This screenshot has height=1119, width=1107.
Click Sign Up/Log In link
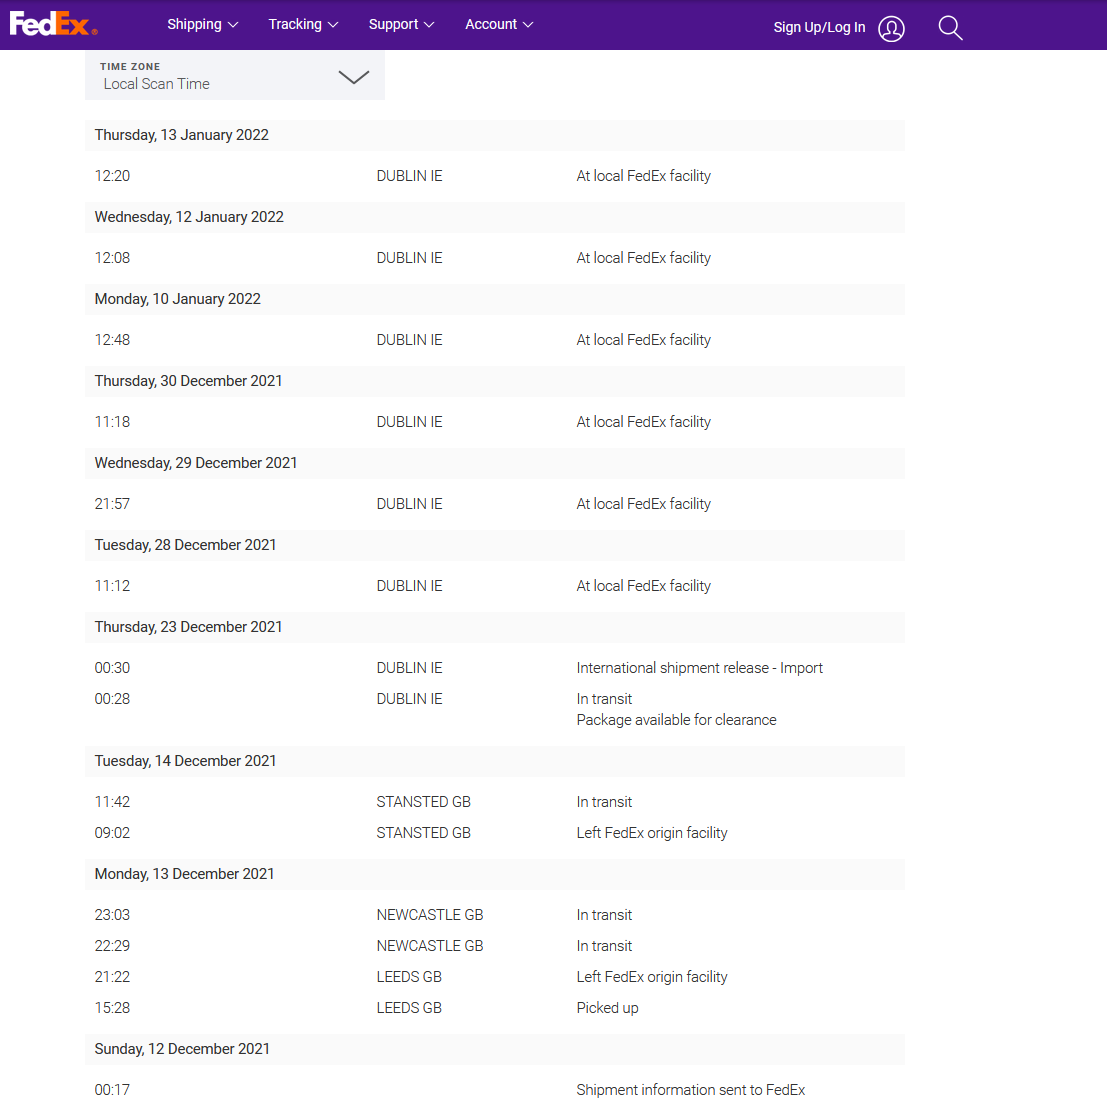point(819,27)
